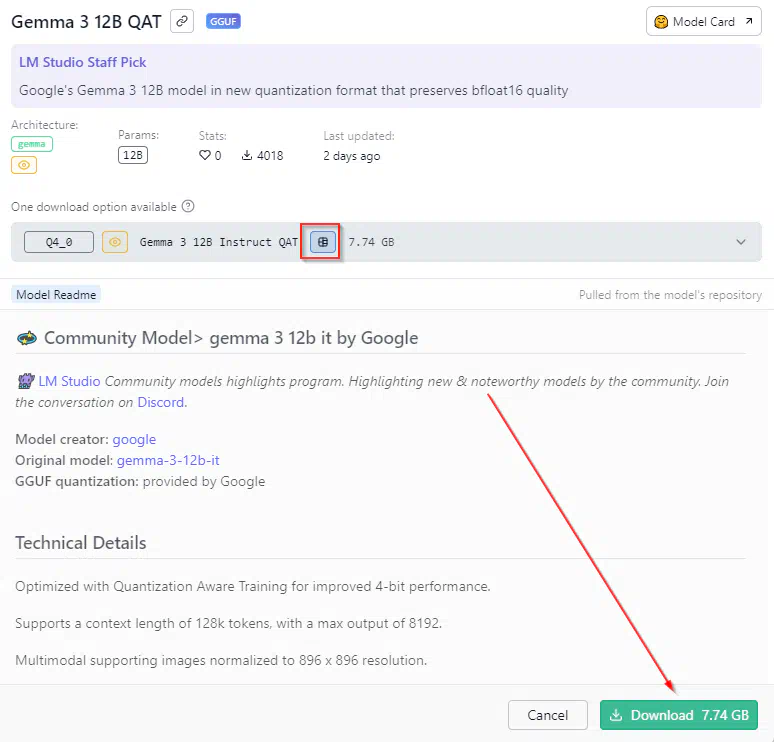Click the downloads count icon showing 4018
The width and height of the screenshot is (774, 742).
(247, 156)
